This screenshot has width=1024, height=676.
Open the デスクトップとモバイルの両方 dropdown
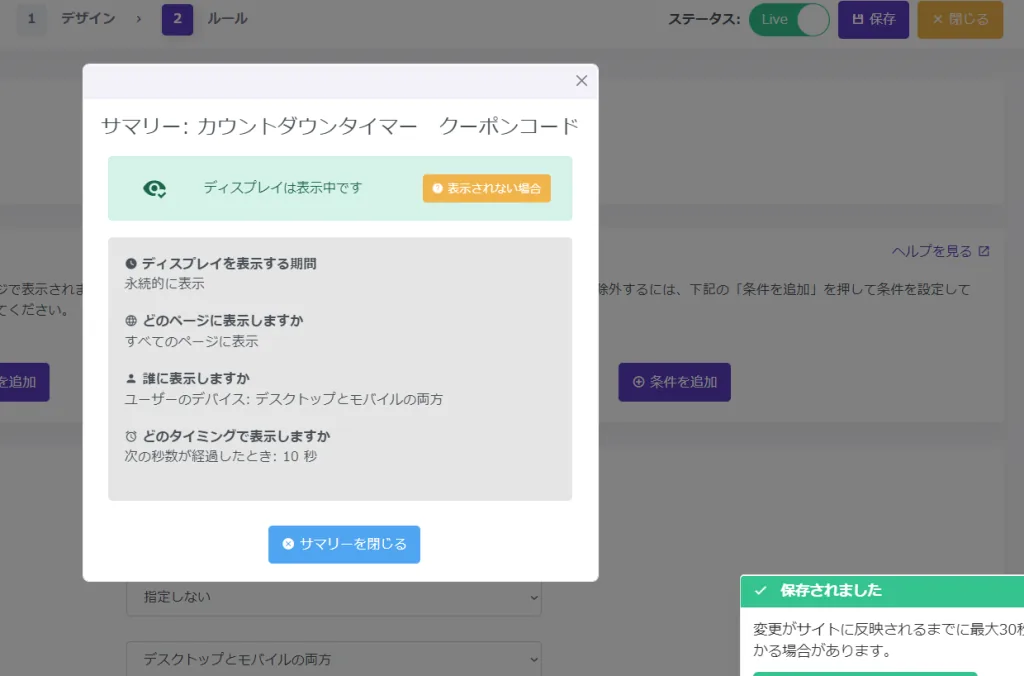pyautogui.click(x=334, y=659)
